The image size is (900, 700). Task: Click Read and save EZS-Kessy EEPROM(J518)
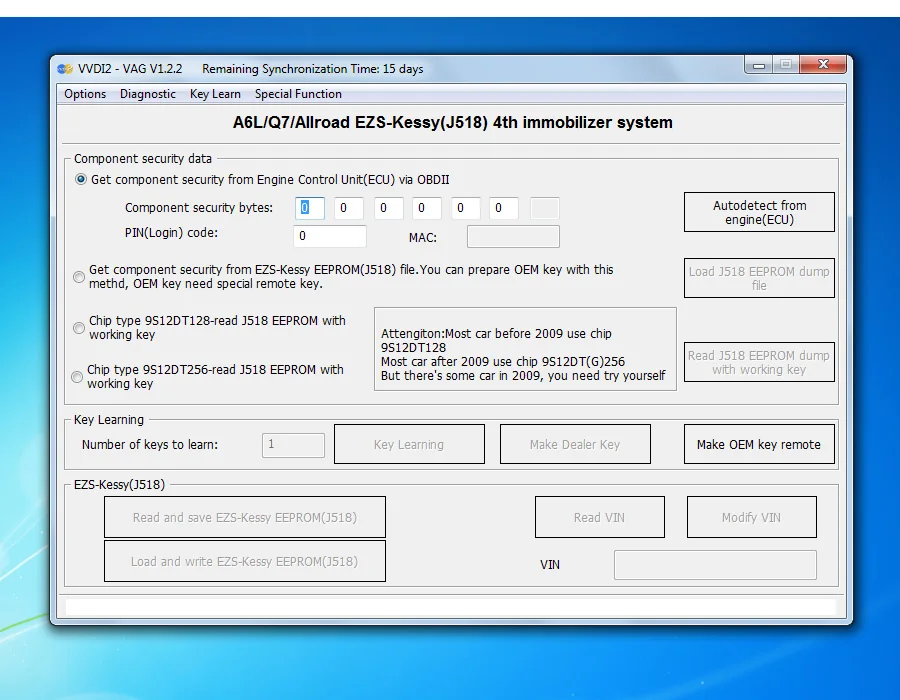(245, 518)
